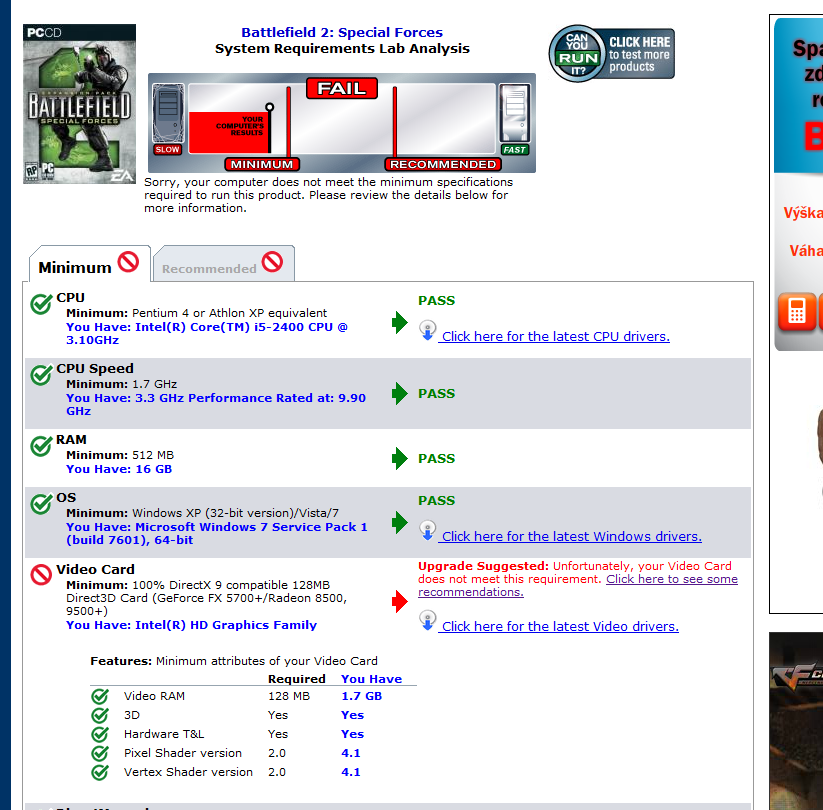Click the check icon next to Pixel Shader version
This screenshot has height=810, width=823.
[x=100, y=753]
